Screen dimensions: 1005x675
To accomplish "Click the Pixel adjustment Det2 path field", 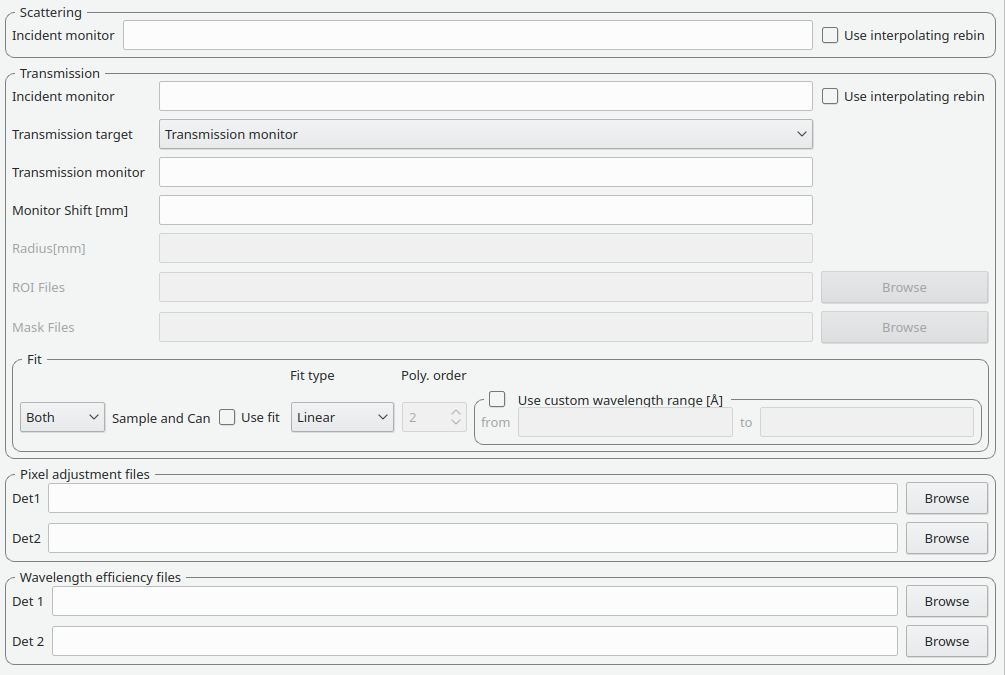I will [x=472, y=538].
